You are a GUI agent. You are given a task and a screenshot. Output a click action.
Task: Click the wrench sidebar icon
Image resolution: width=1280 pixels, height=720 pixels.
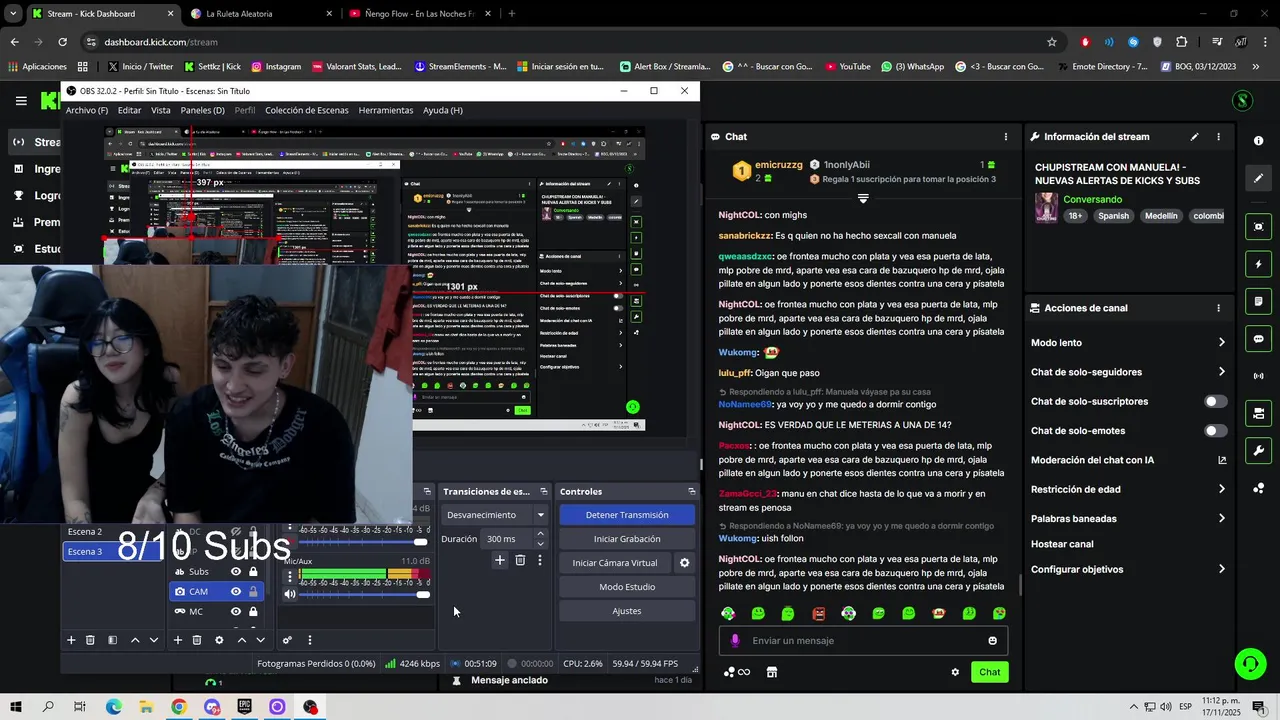pos(1259,451)
